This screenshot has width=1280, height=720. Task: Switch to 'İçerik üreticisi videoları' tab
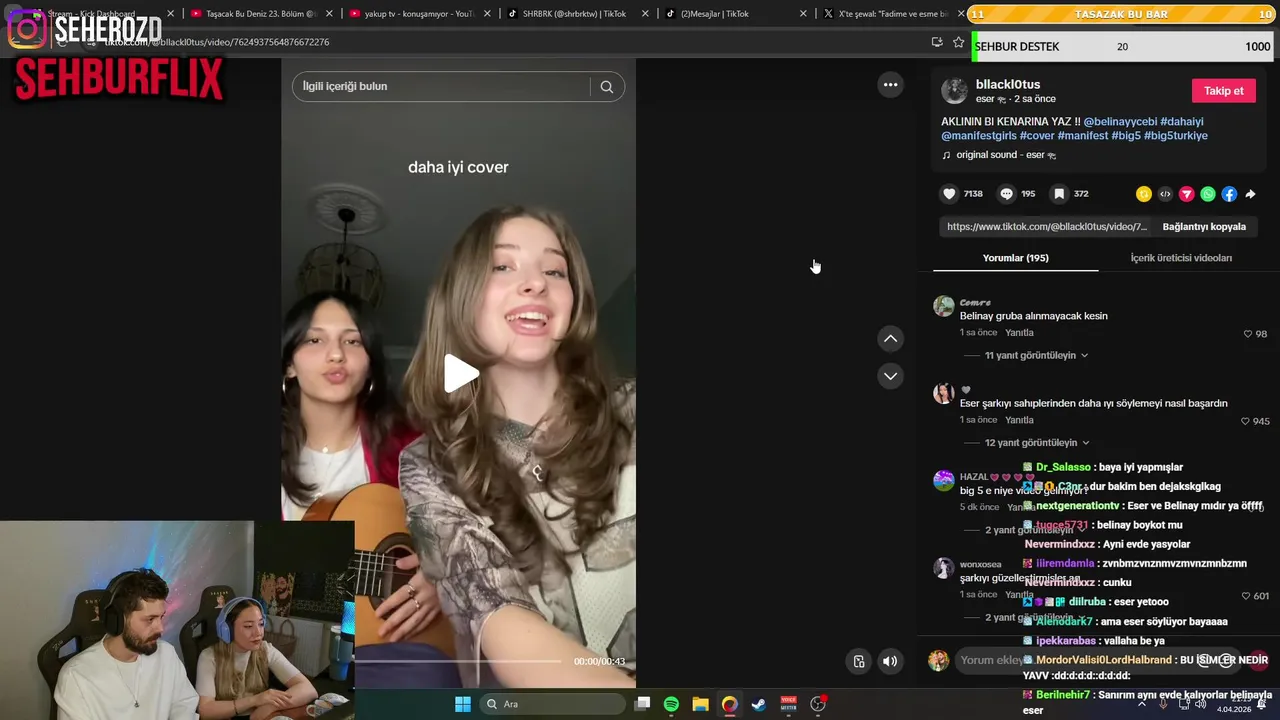pos(1181,258)
